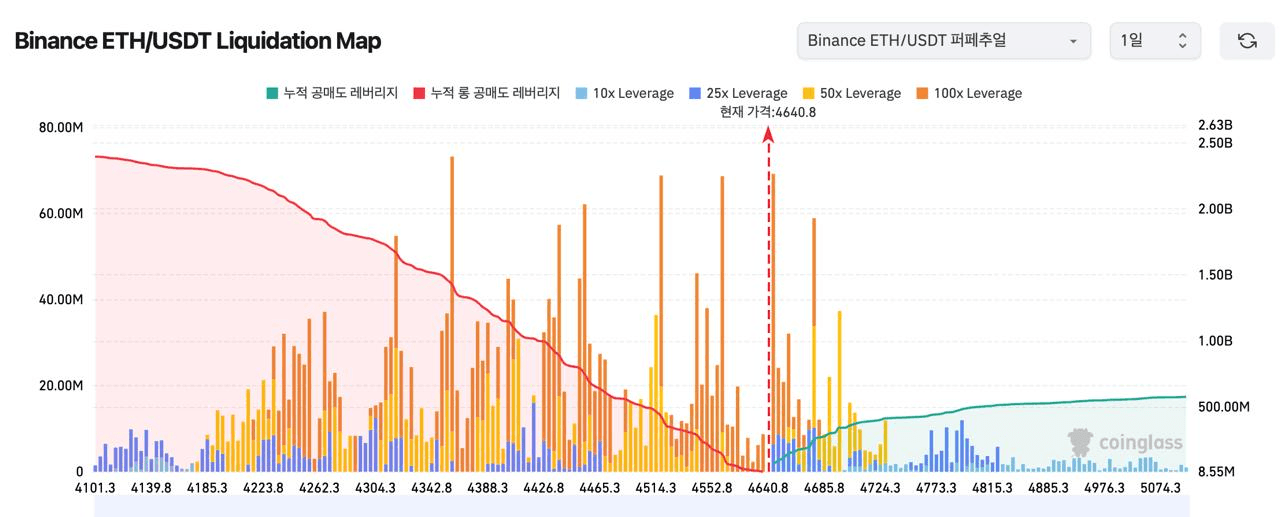Click the light blue 10x Leverage swatch
This screenshot has height=517, width=1280.
[580, 93]
